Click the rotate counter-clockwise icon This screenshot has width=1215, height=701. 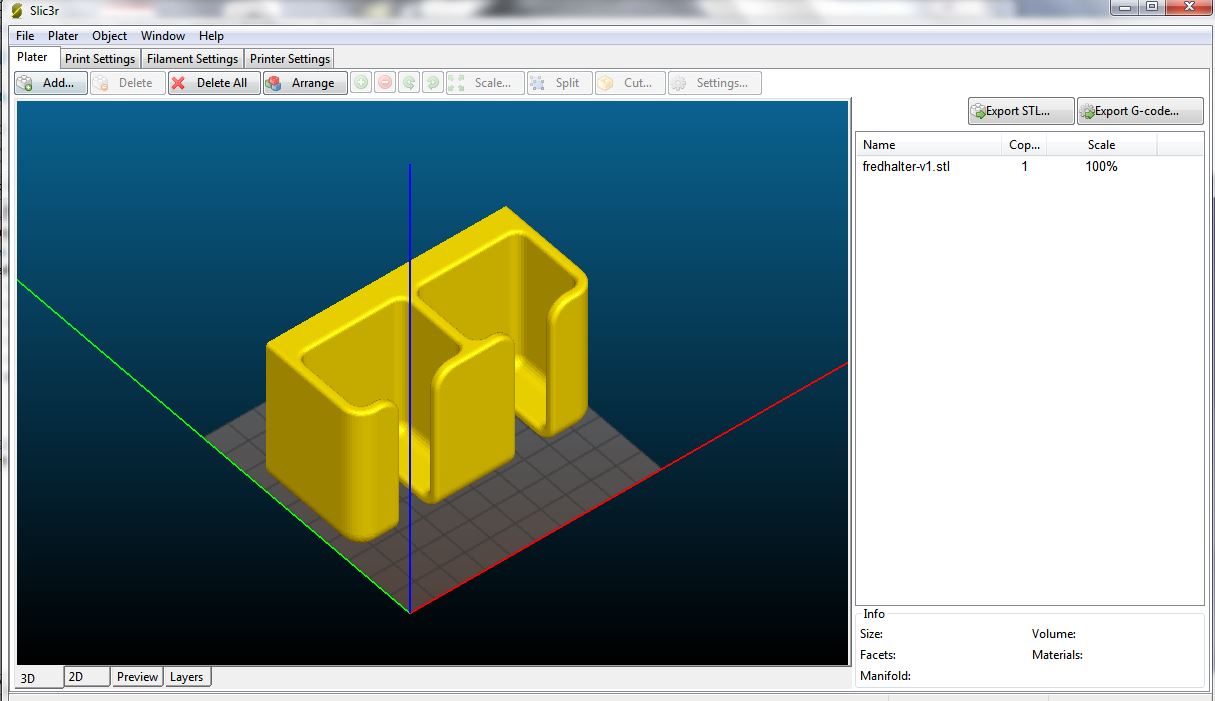pyautogui.click(x=409, y=83)
